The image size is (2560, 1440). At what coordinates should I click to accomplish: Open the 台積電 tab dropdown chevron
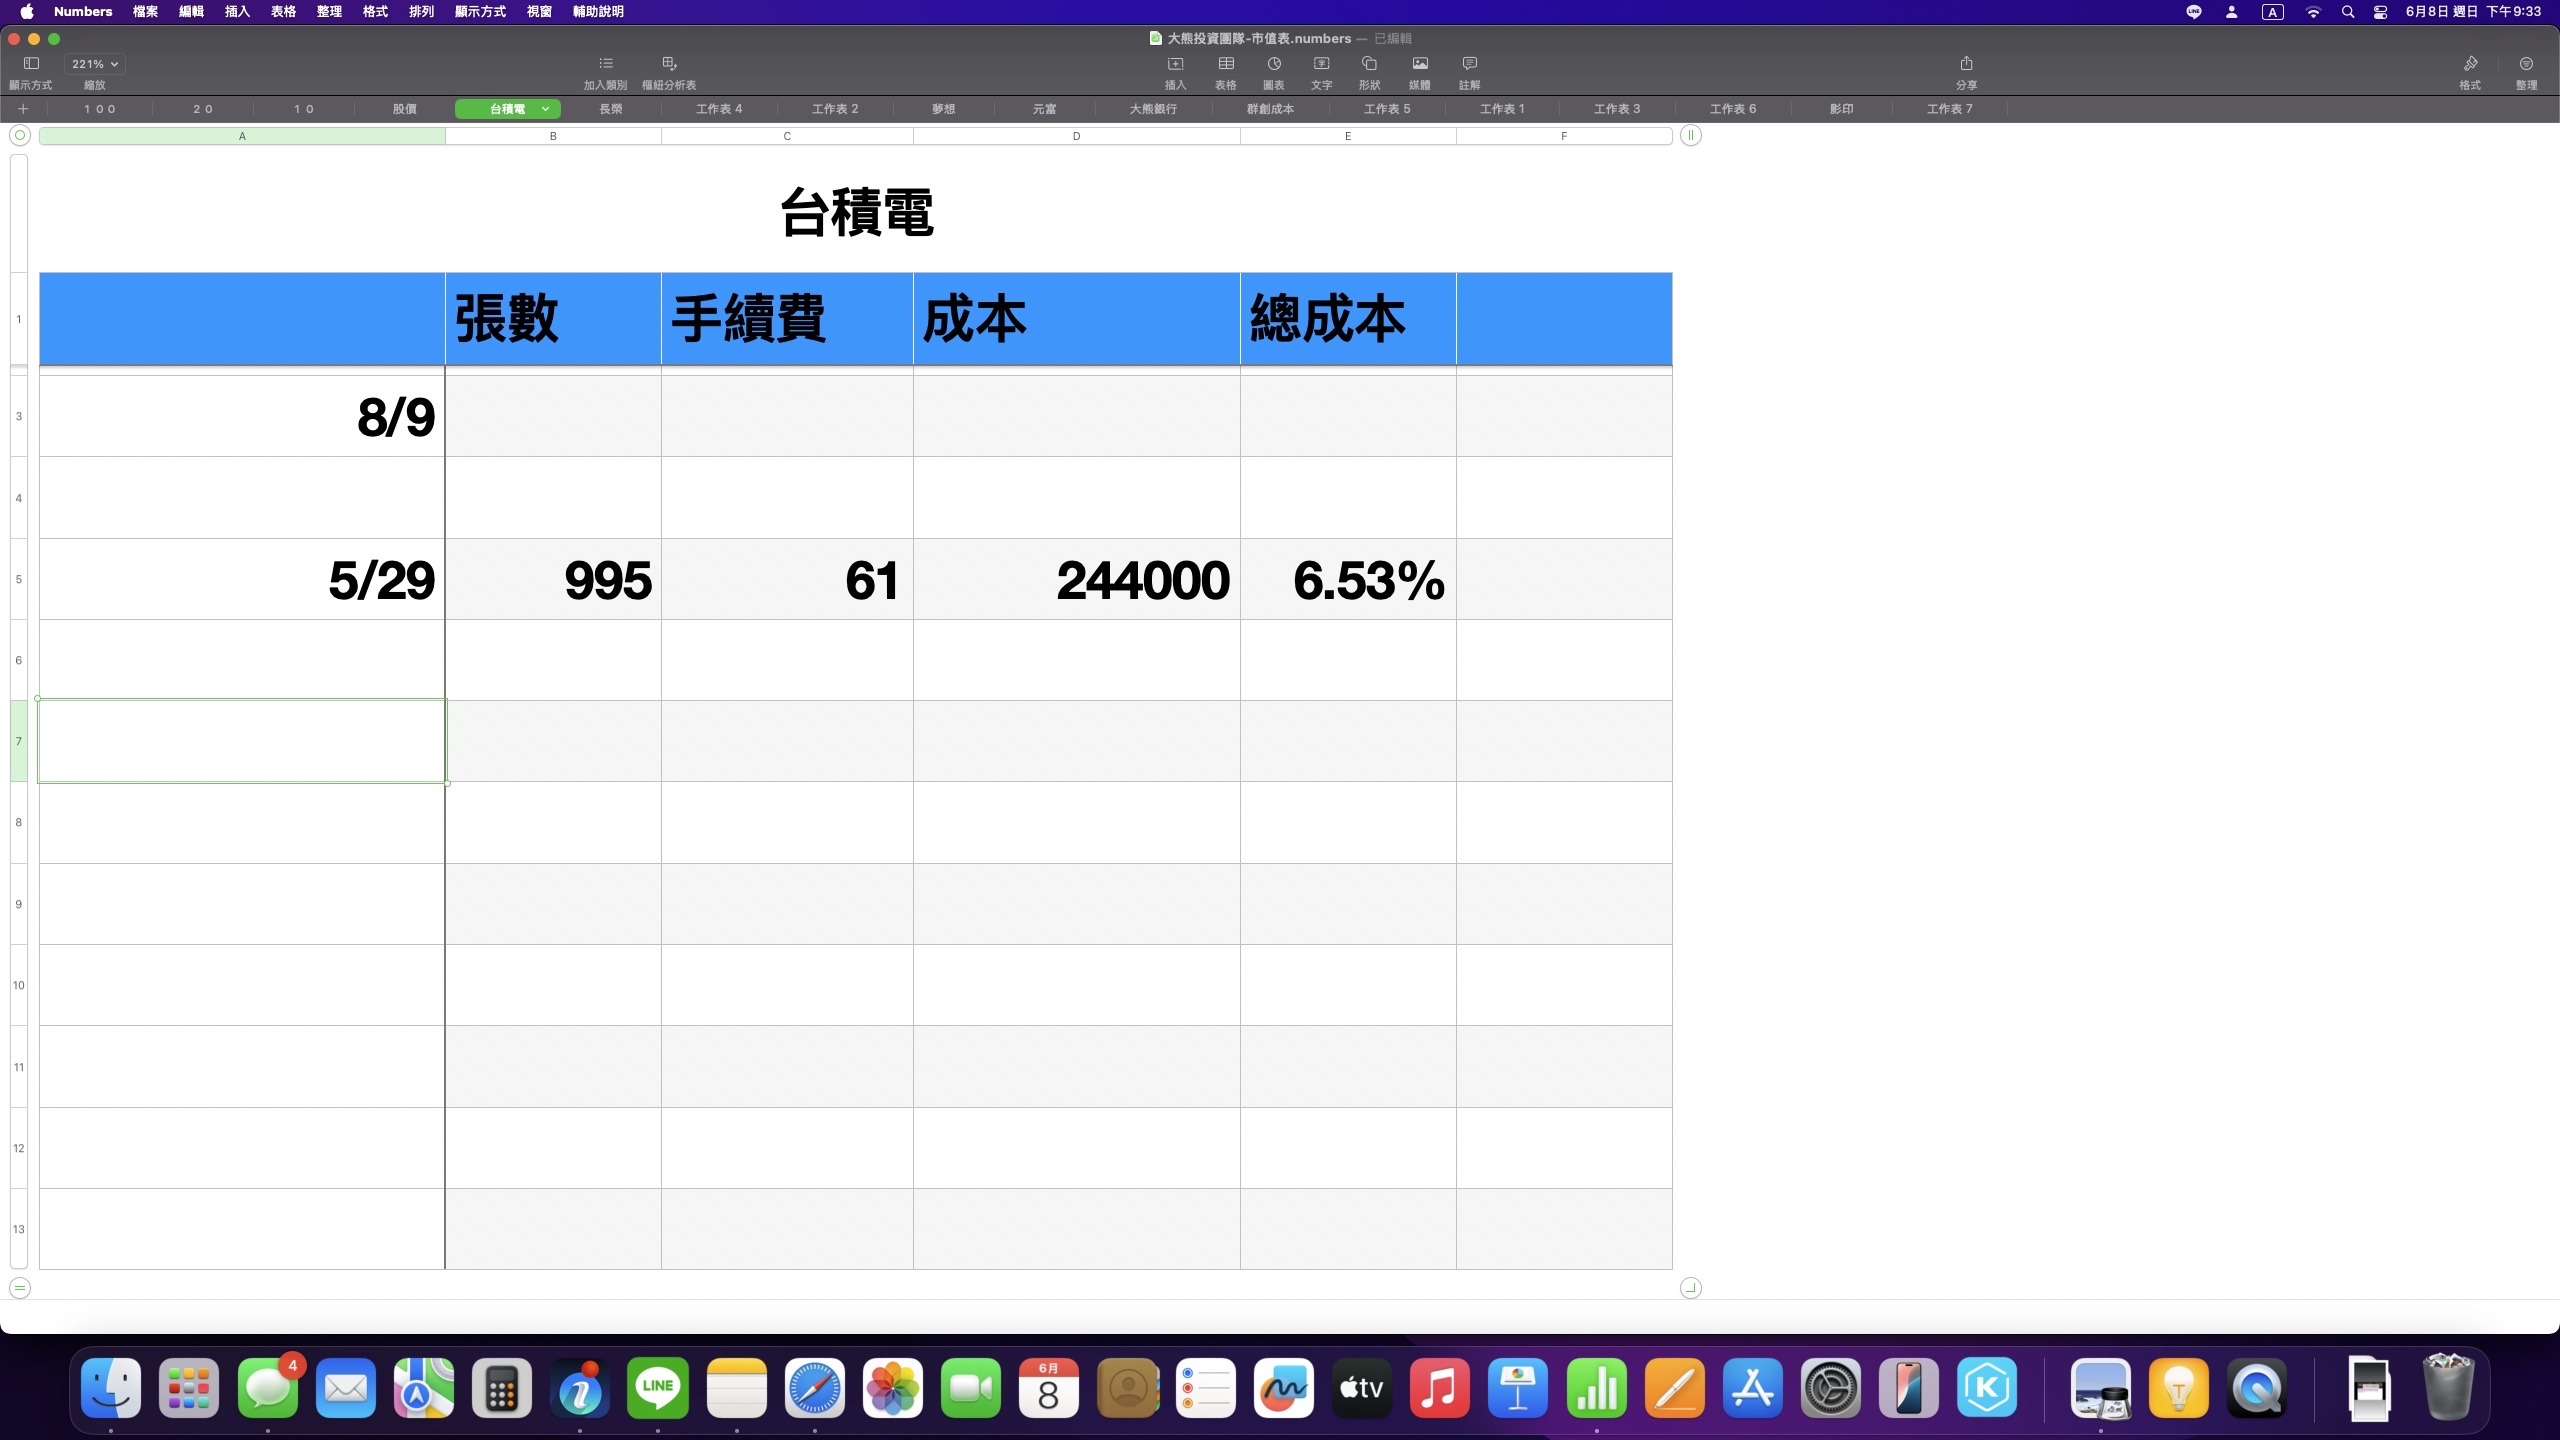coord(545,108)
